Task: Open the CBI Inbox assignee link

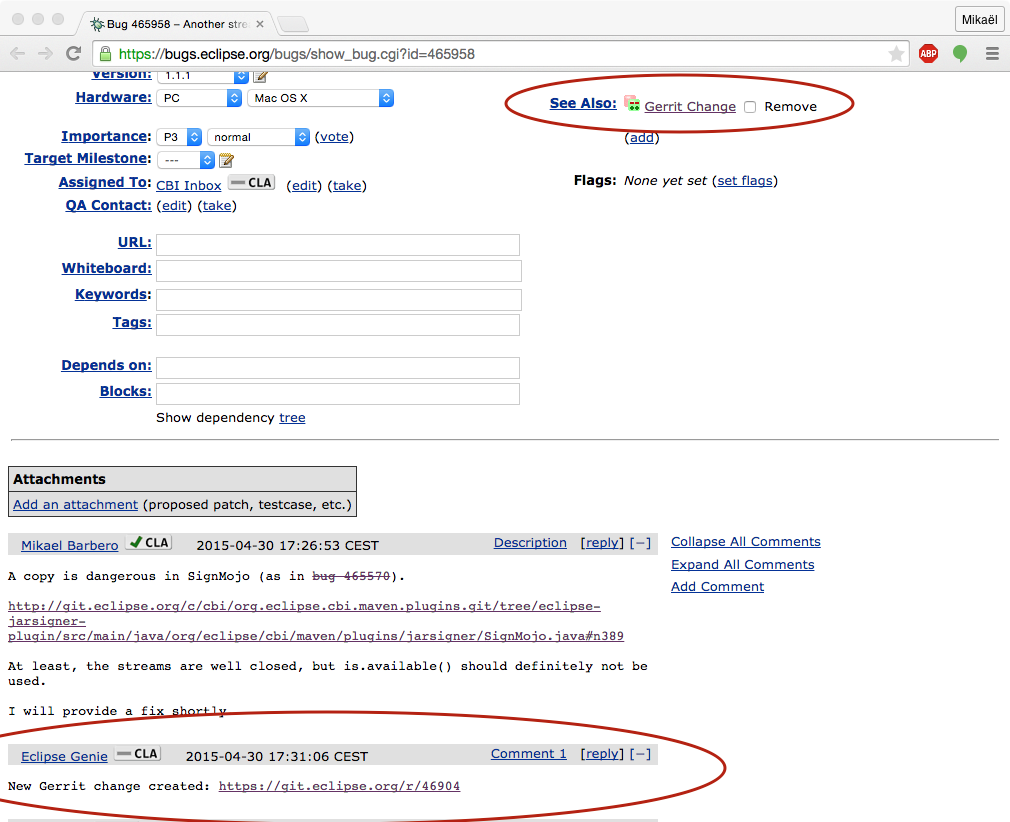Action: click(189, 186)
